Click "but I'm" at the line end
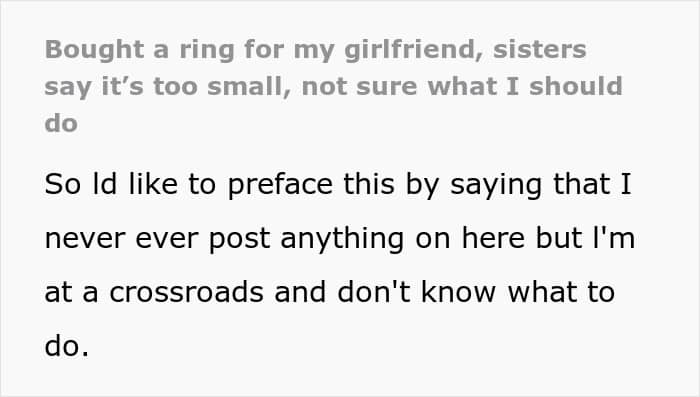 (585, 238)
